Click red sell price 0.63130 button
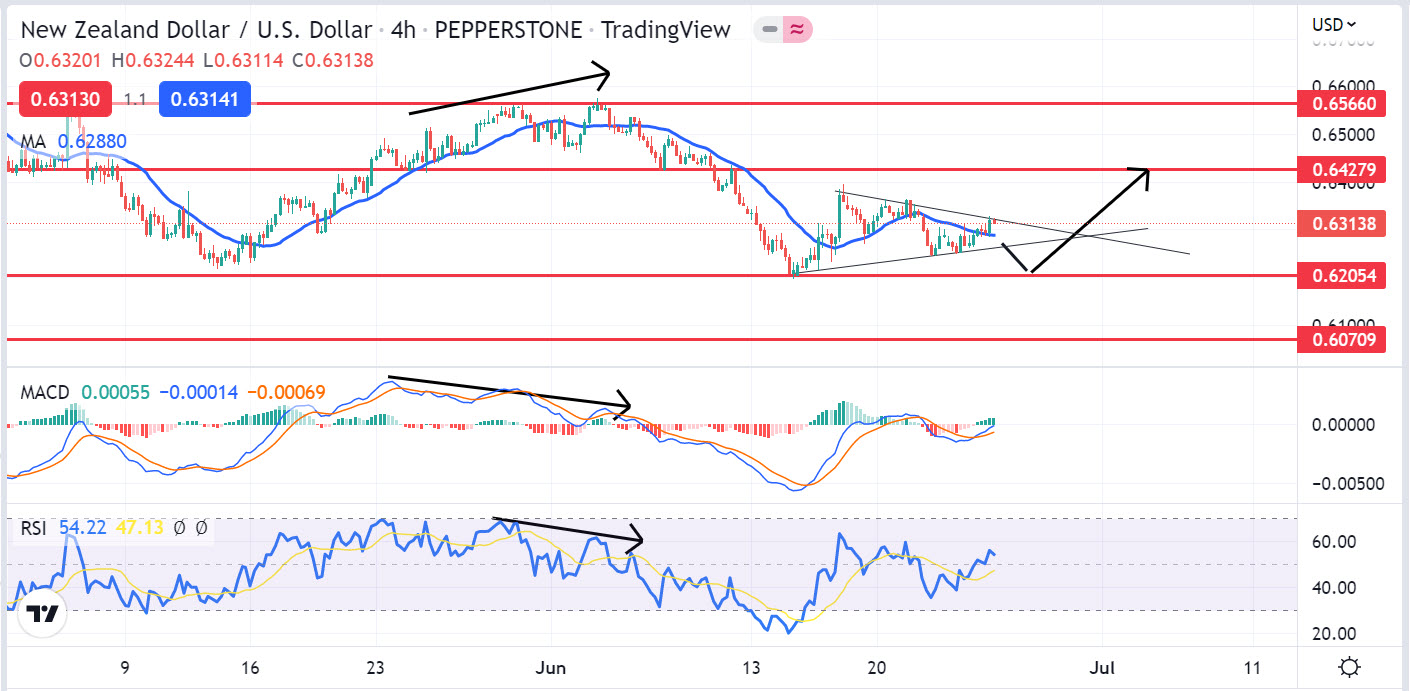 coord(63,99)
